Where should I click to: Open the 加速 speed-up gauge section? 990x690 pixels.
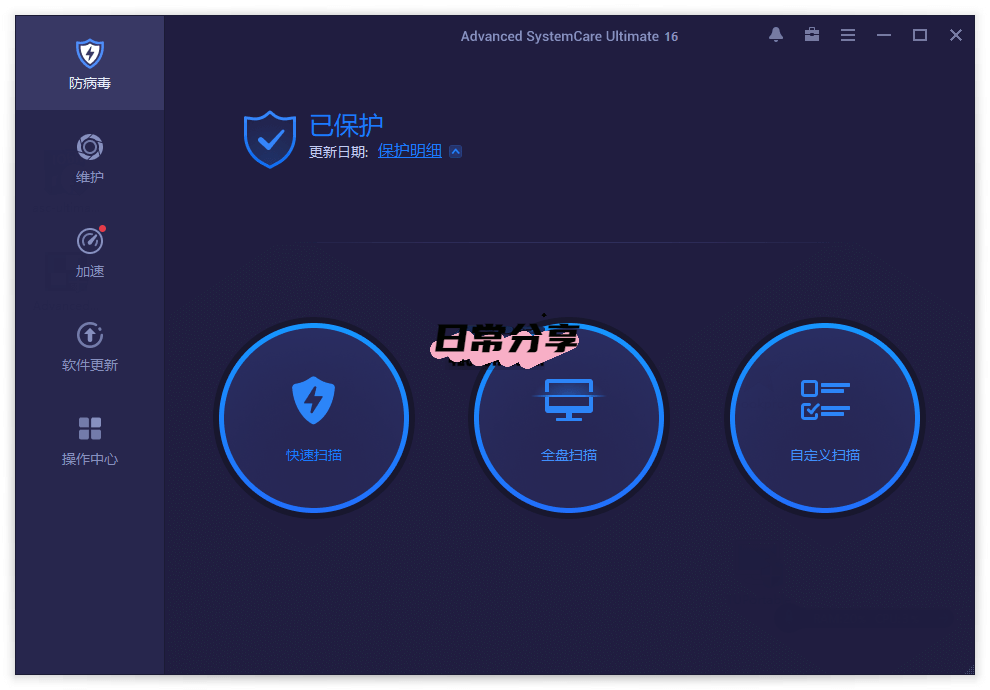coord(90,252)
